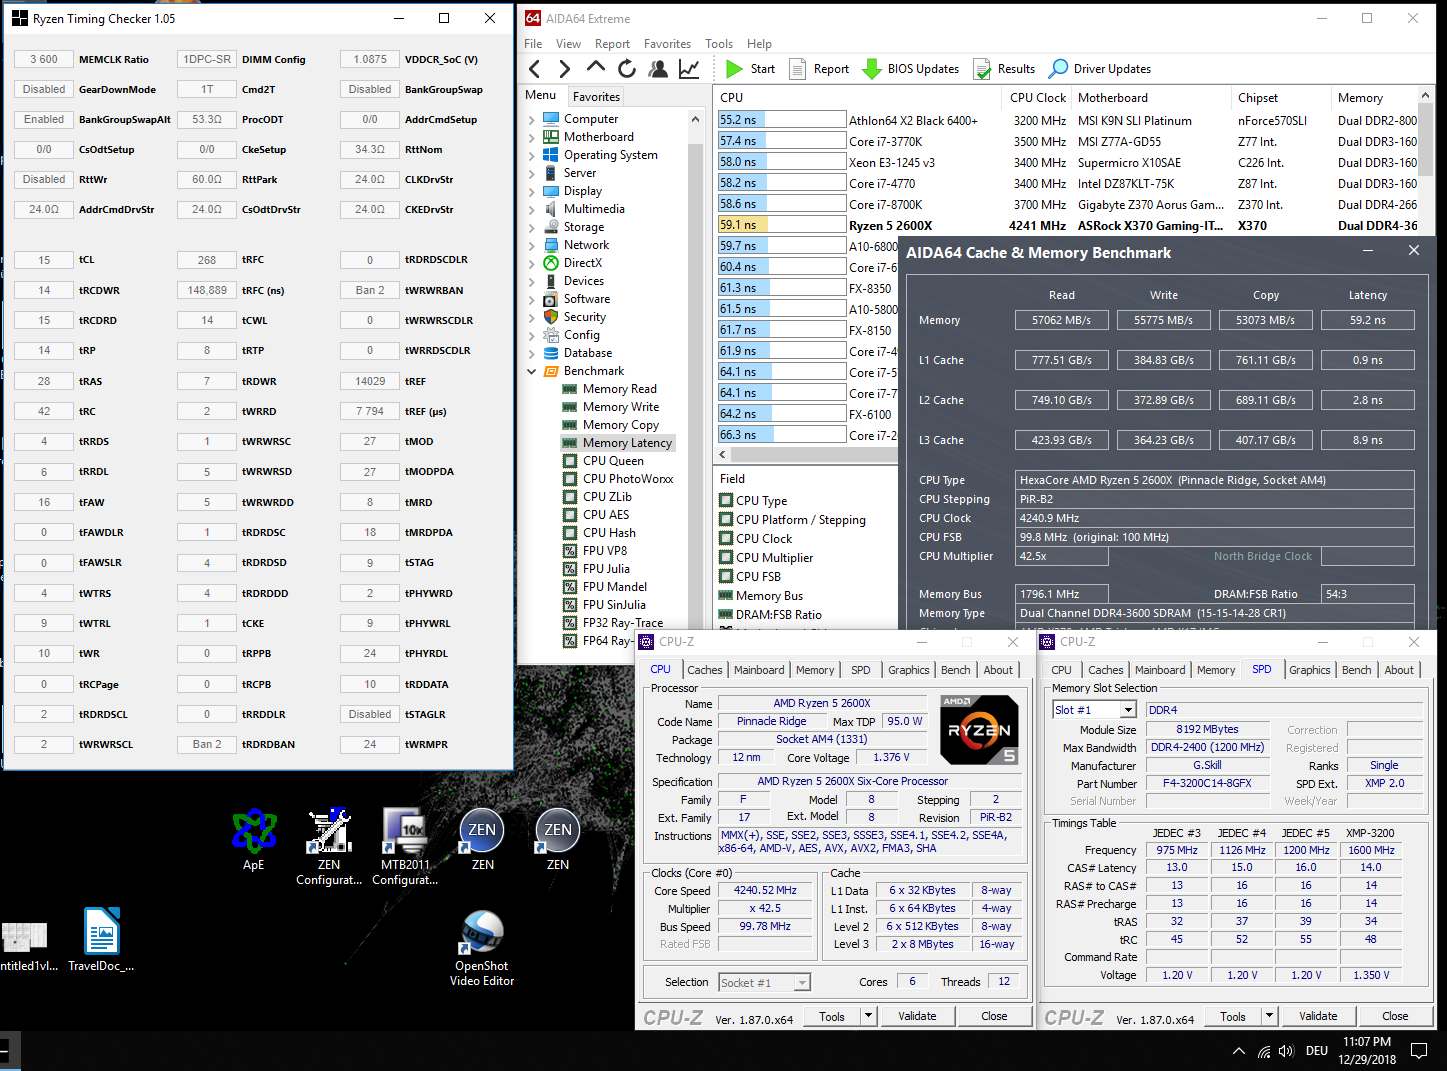Screen dimensions: 1447x1071
Task: Open the AIDA64 Help menu
Action: pyautogui.click(x=759, y=44)
